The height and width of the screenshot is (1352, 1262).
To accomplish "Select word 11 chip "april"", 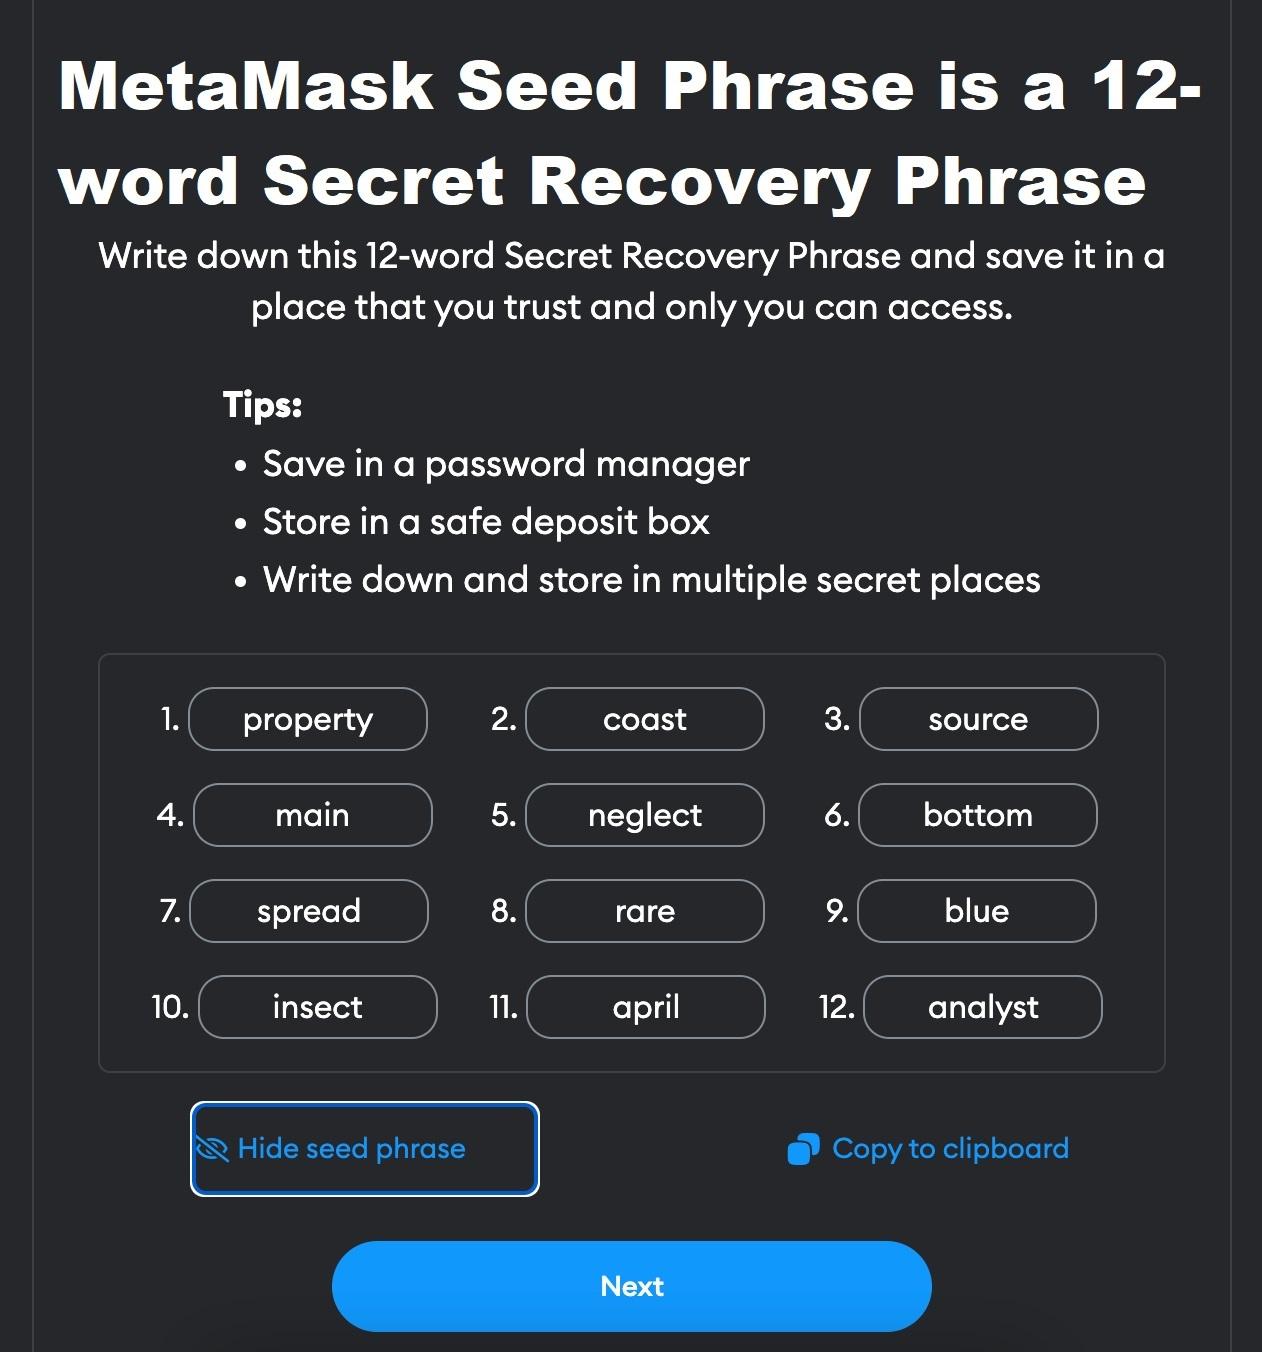I will pos(645,1007).
